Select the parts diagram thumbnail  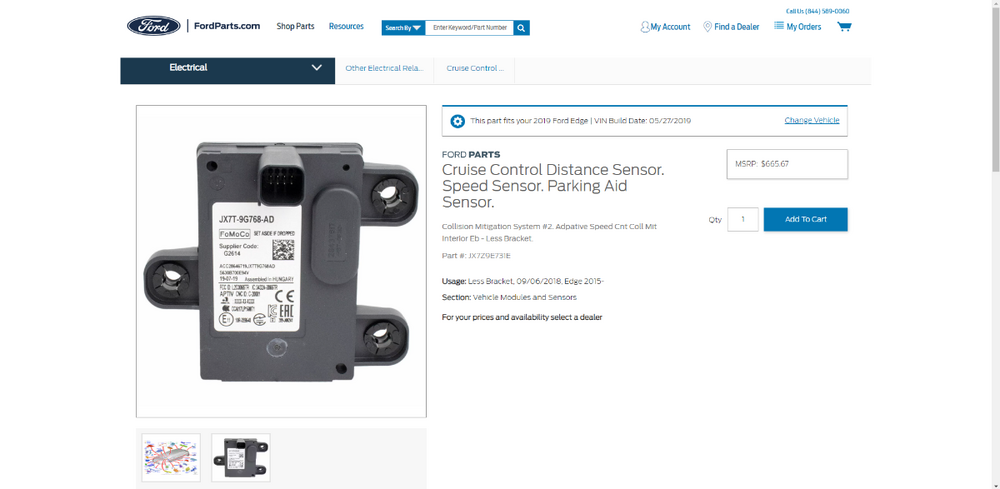click(x=171, y=458)
